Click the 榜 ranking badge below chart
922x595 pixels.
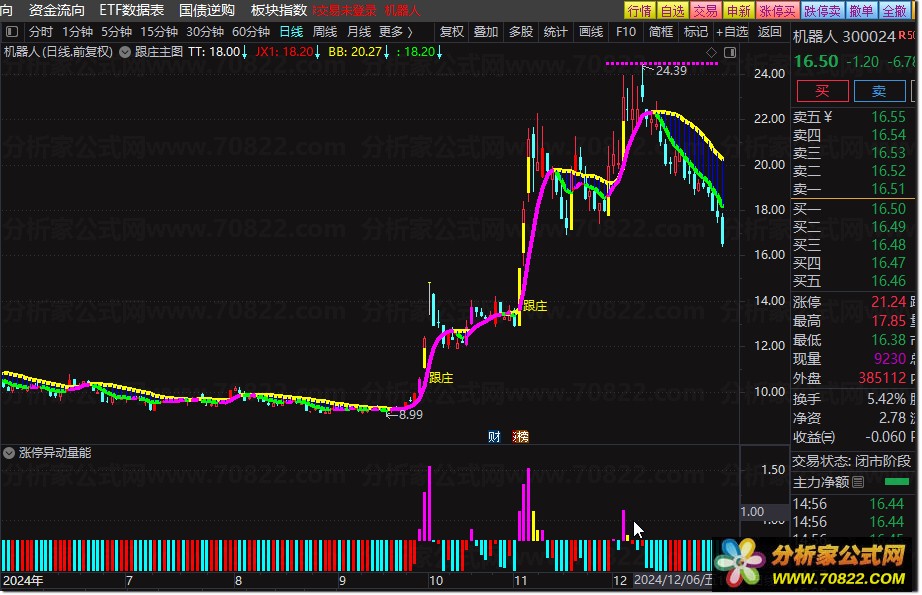pyautogui.click(x=520, y=437)
